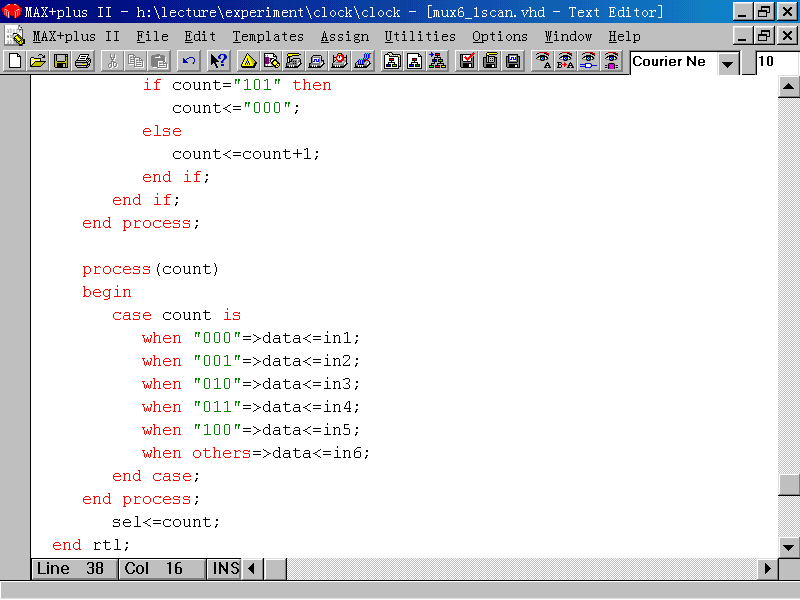
Task: Click the Col 16 status field
Action: tap(162, 568)
